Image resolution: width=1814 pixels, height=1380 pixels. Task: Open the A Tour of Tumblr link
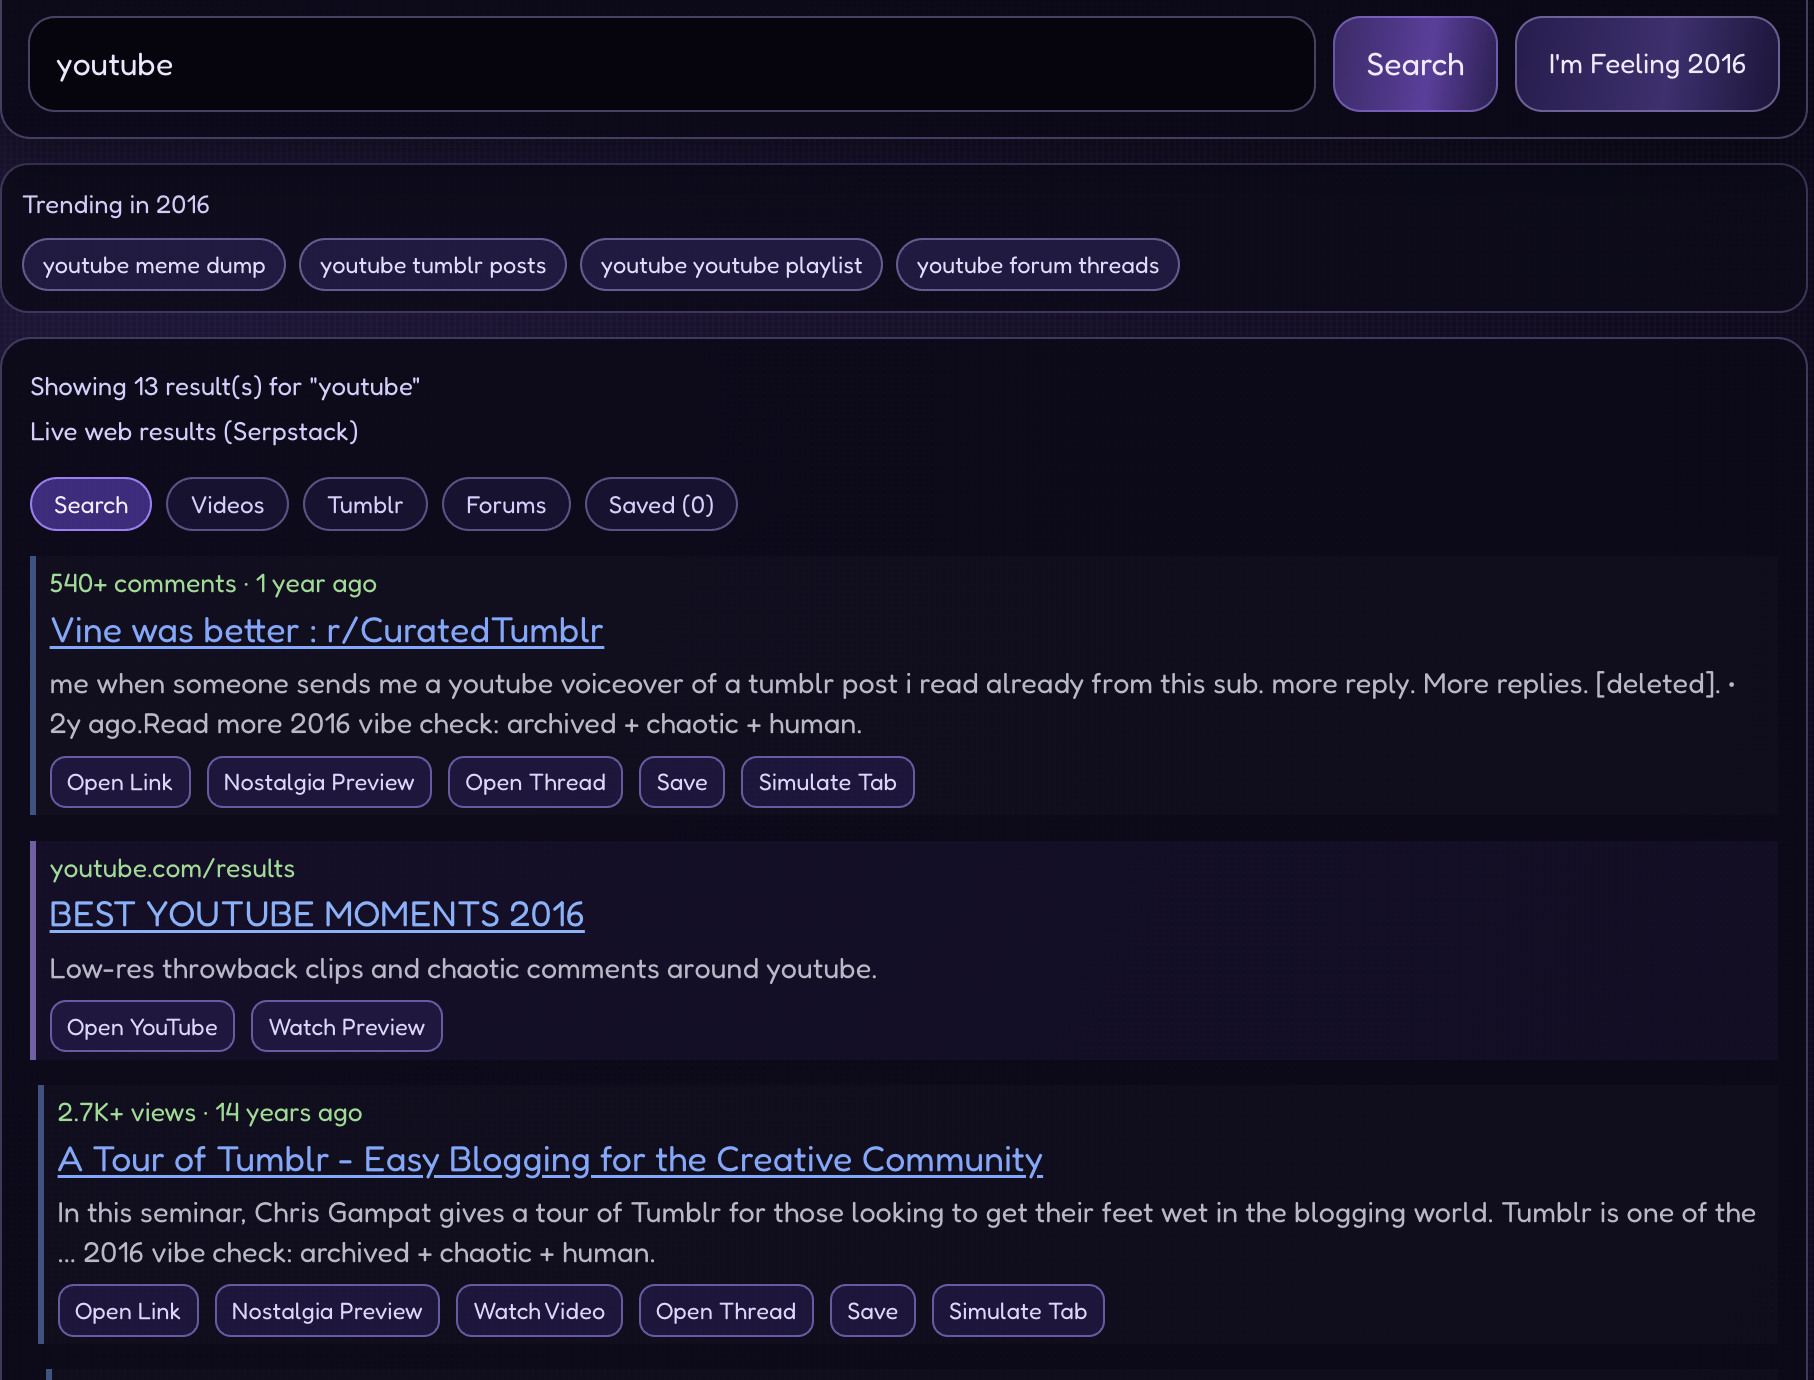[550, 1160]
